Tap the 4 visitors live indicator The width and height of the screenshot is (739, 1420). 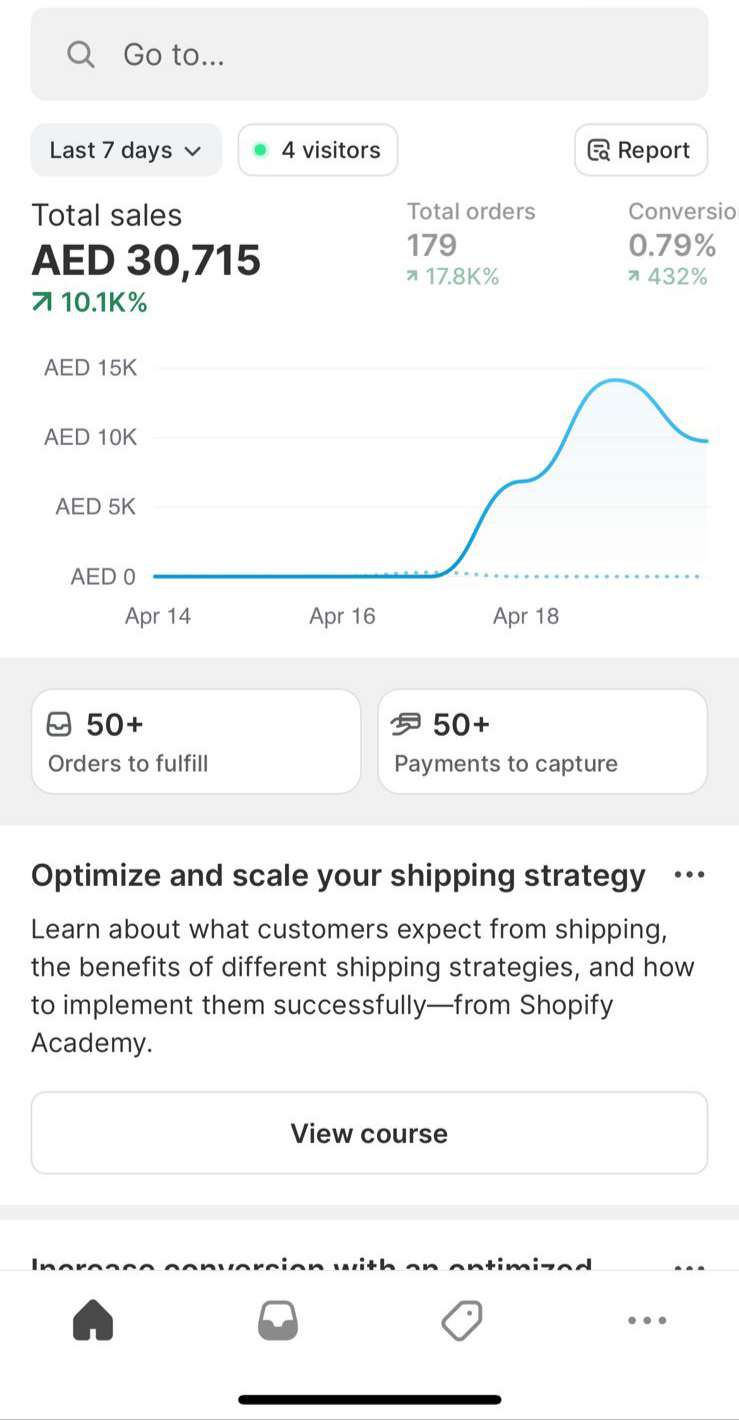click(x=318, y=150)
